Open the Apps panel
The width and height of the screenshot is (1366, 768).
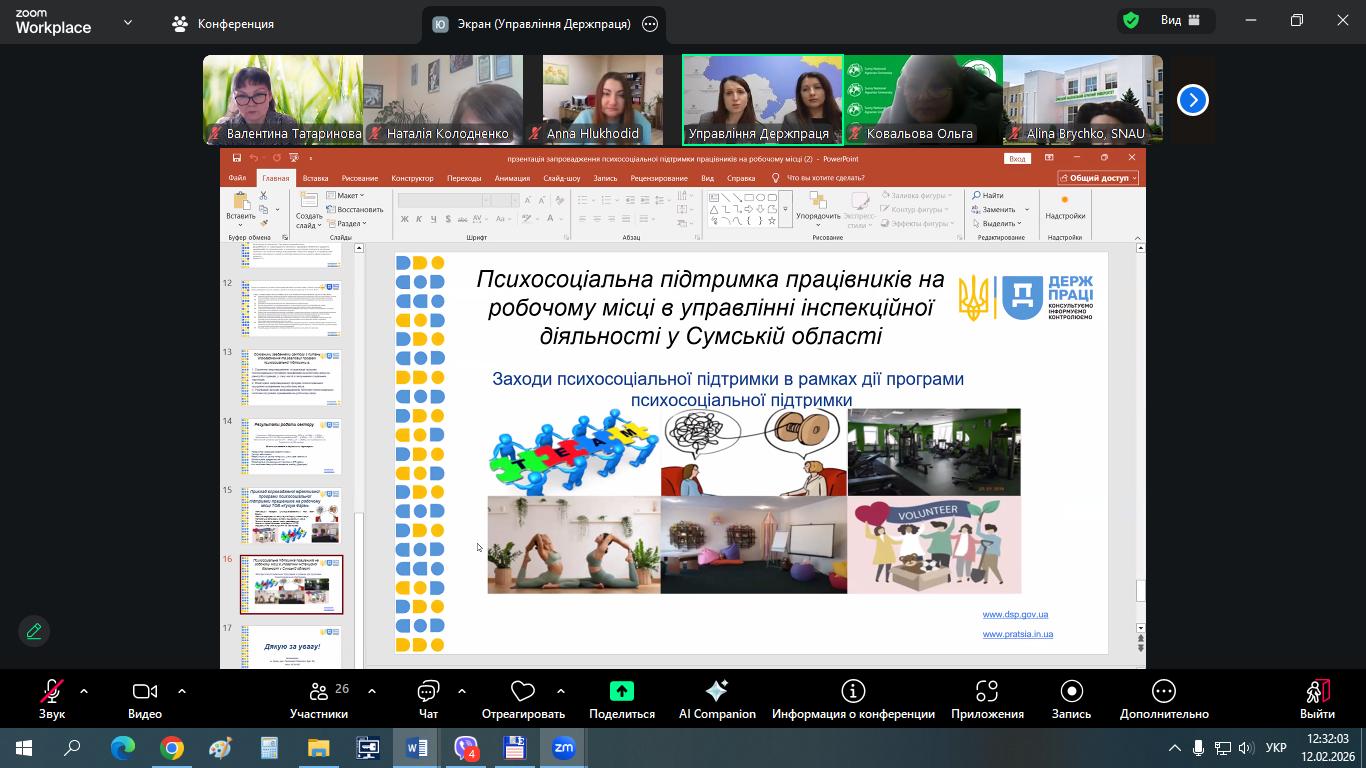click(986, 699)
